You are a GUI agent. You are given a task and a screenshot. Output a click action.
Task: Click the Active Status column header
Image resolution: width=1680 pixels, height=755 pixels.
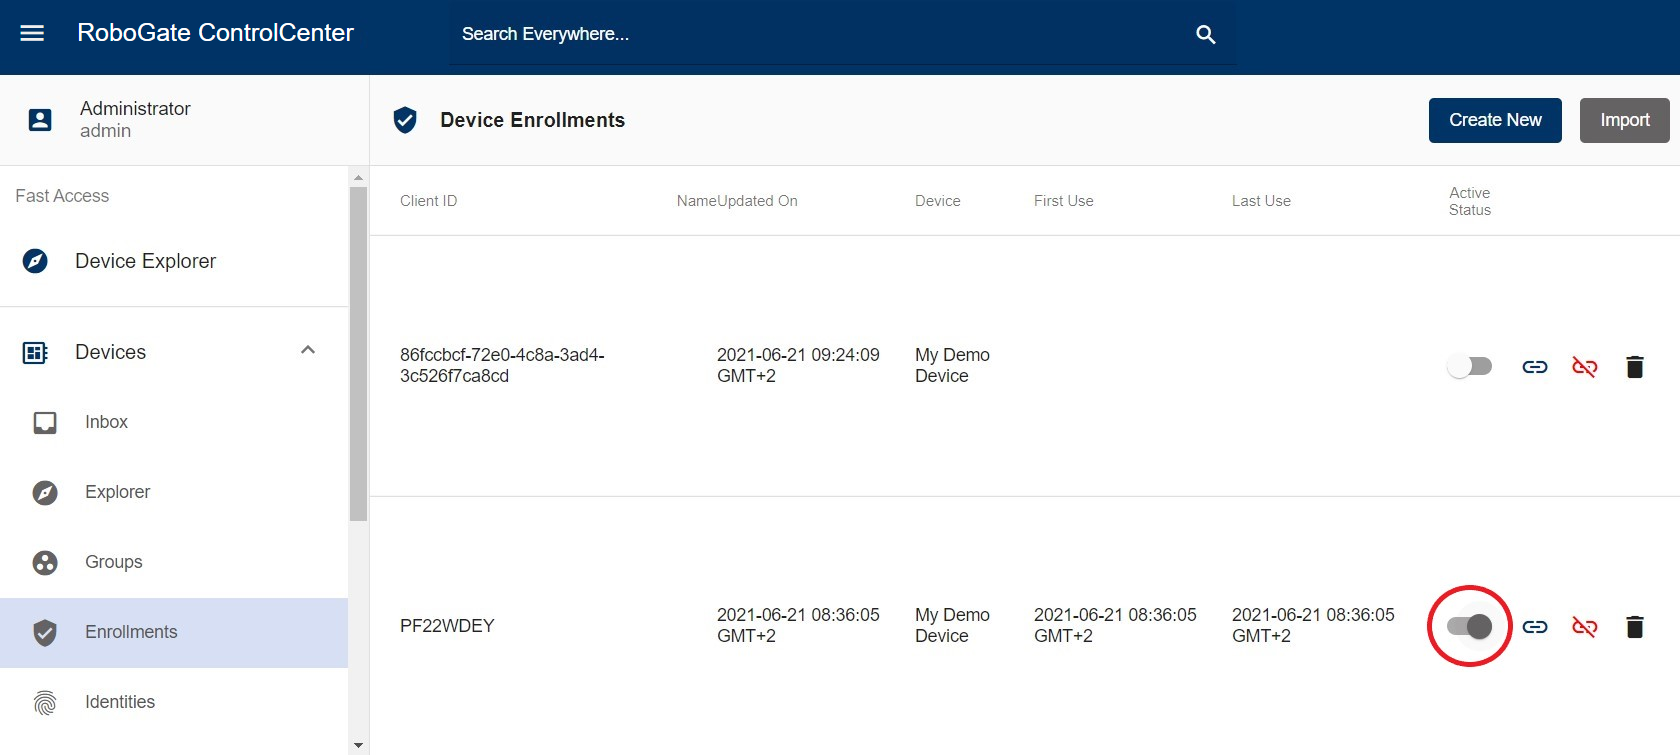tap(1469, 201)
